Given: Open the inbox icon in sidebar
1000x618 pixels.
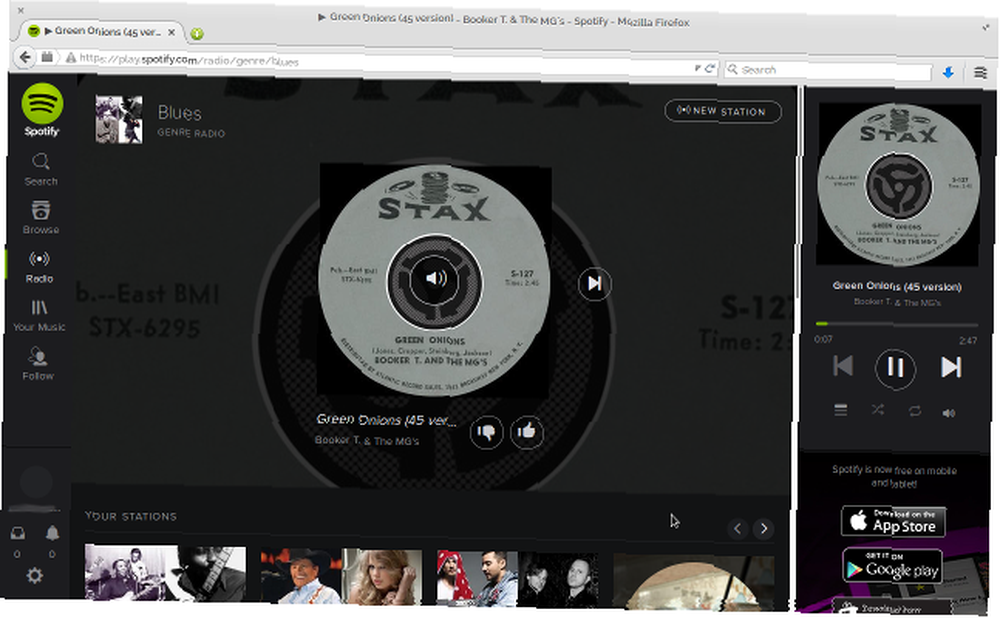Looking at the screenshot, I should (x=18, y=533).
